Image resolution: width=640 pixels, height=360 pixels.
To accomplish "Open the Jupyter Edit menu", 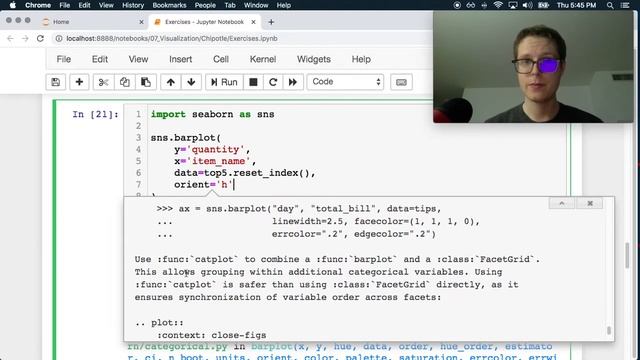I will coord(100,59).
